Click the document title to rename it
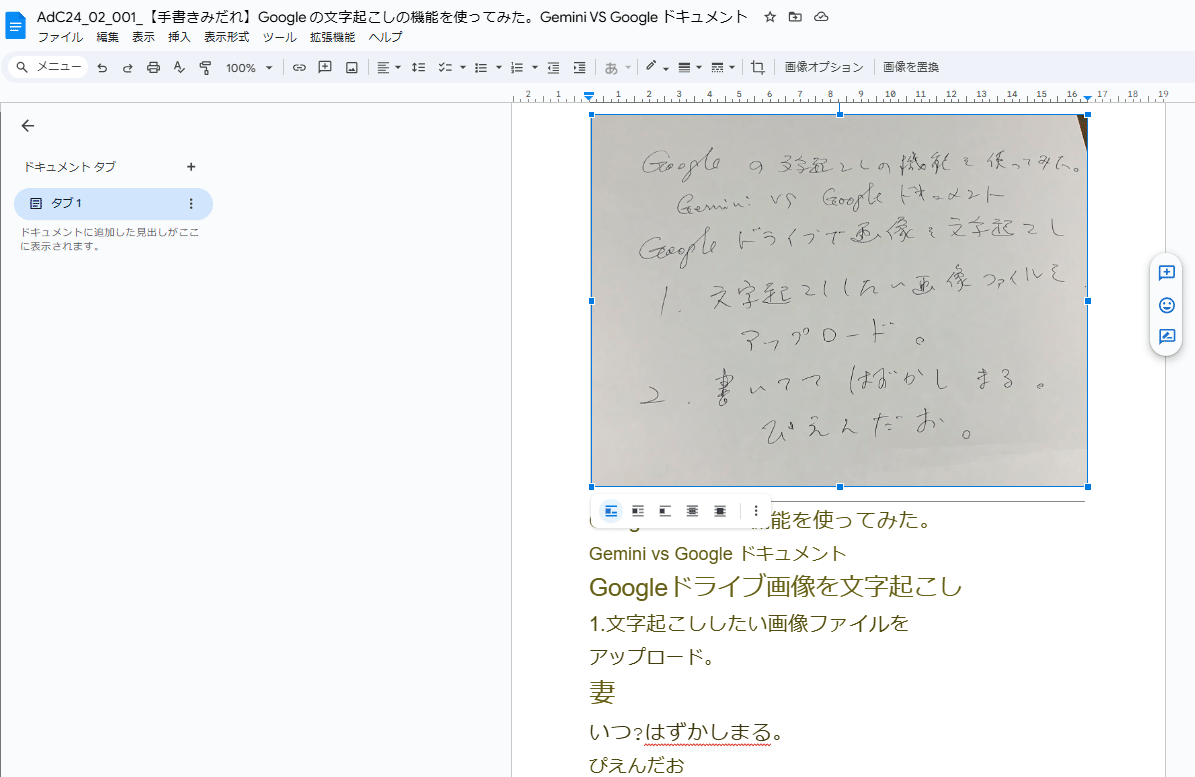 [380, 16]
